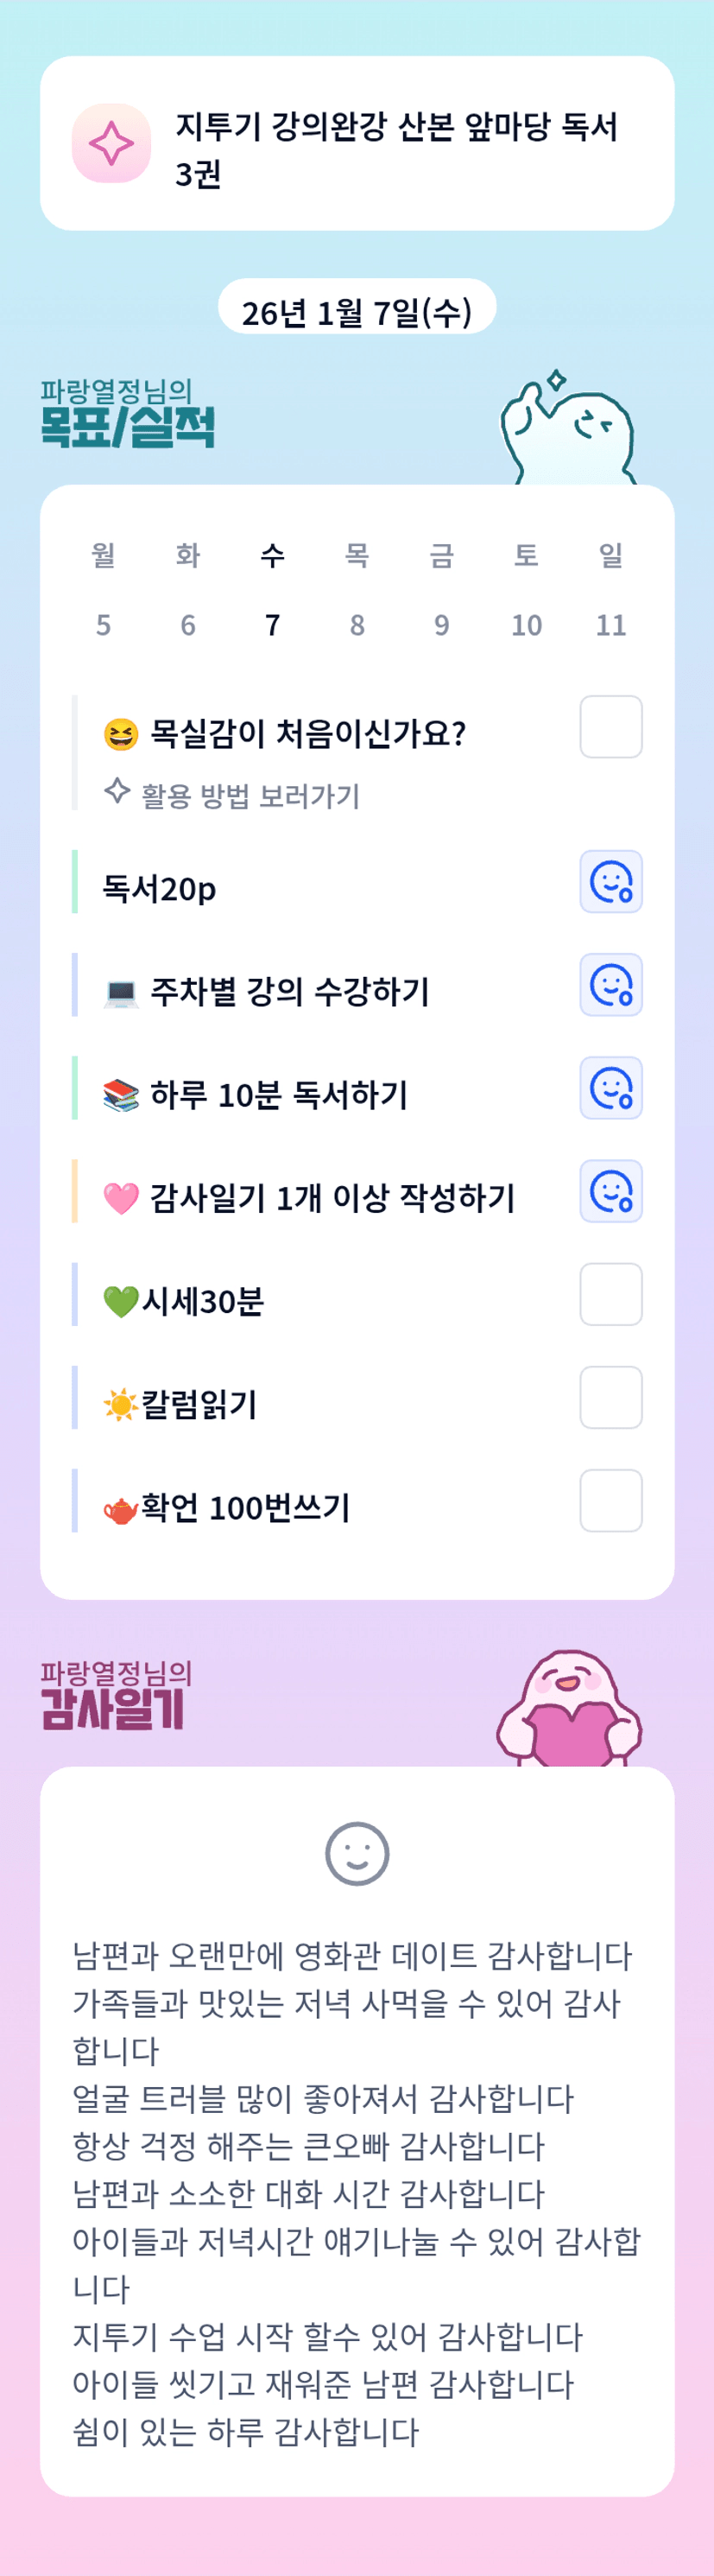This screenshot has width=714, height=2576.
Task: Tick the 목실감이 처음이신가요? checkbox
Action: click(611, 727)
